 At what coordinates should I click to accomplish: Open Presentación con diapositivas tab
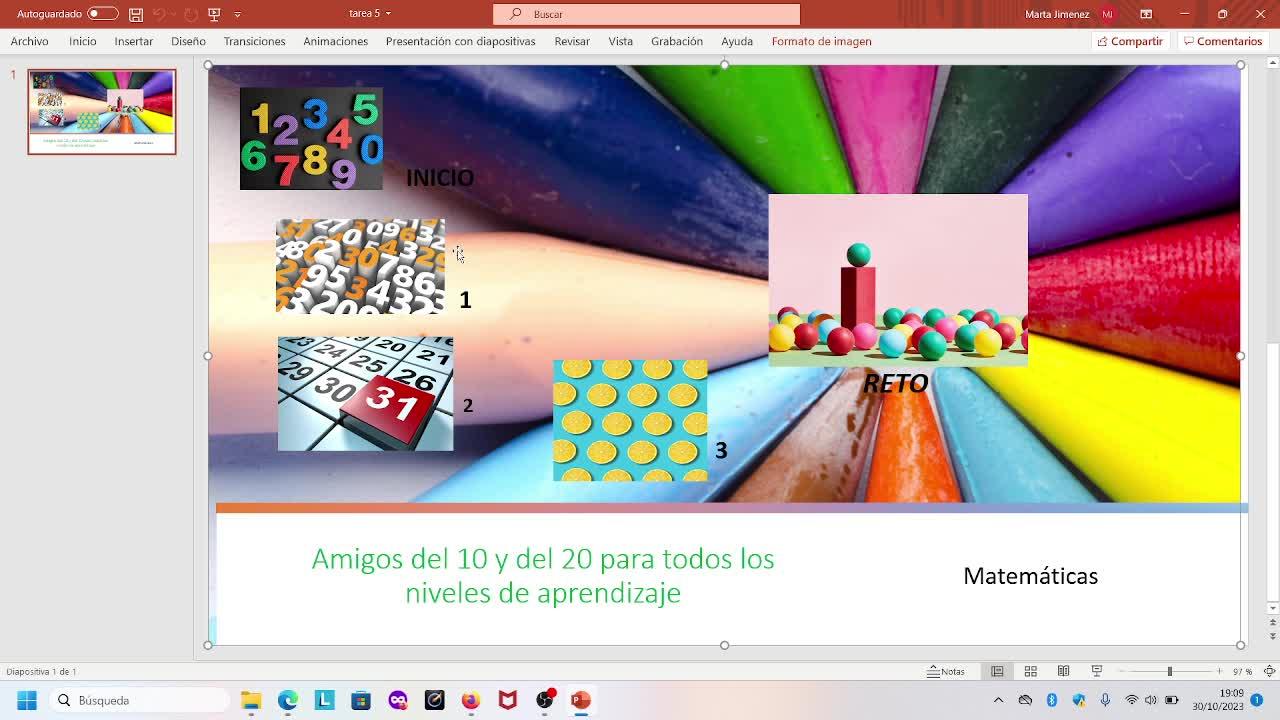pyautogui.click(x=460, y=41)
